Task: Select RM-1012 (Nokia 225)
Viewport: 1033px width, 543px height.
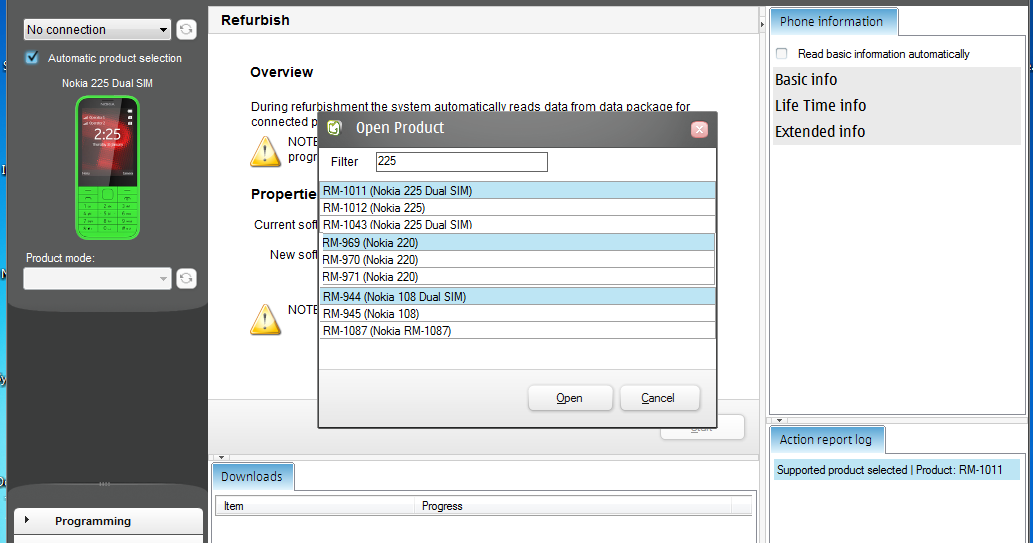Action: pos(517,208)
